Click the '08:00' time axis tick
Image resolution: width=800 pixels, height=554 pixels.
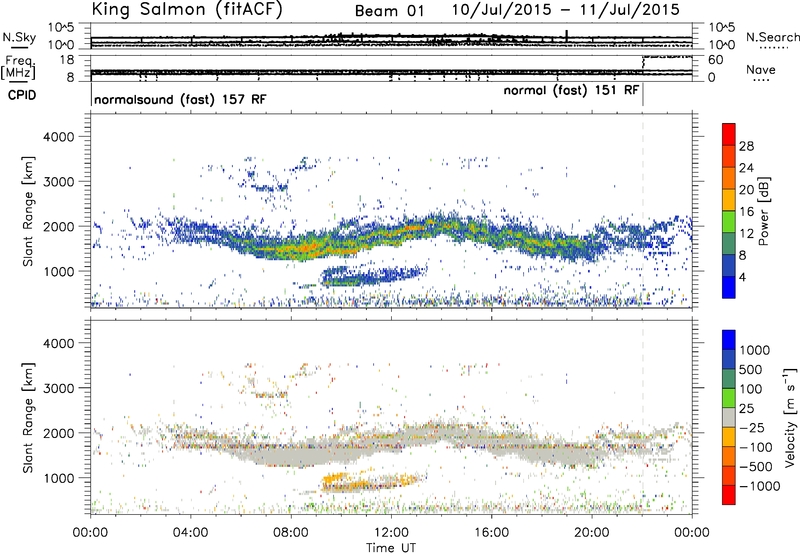(291, 533)
